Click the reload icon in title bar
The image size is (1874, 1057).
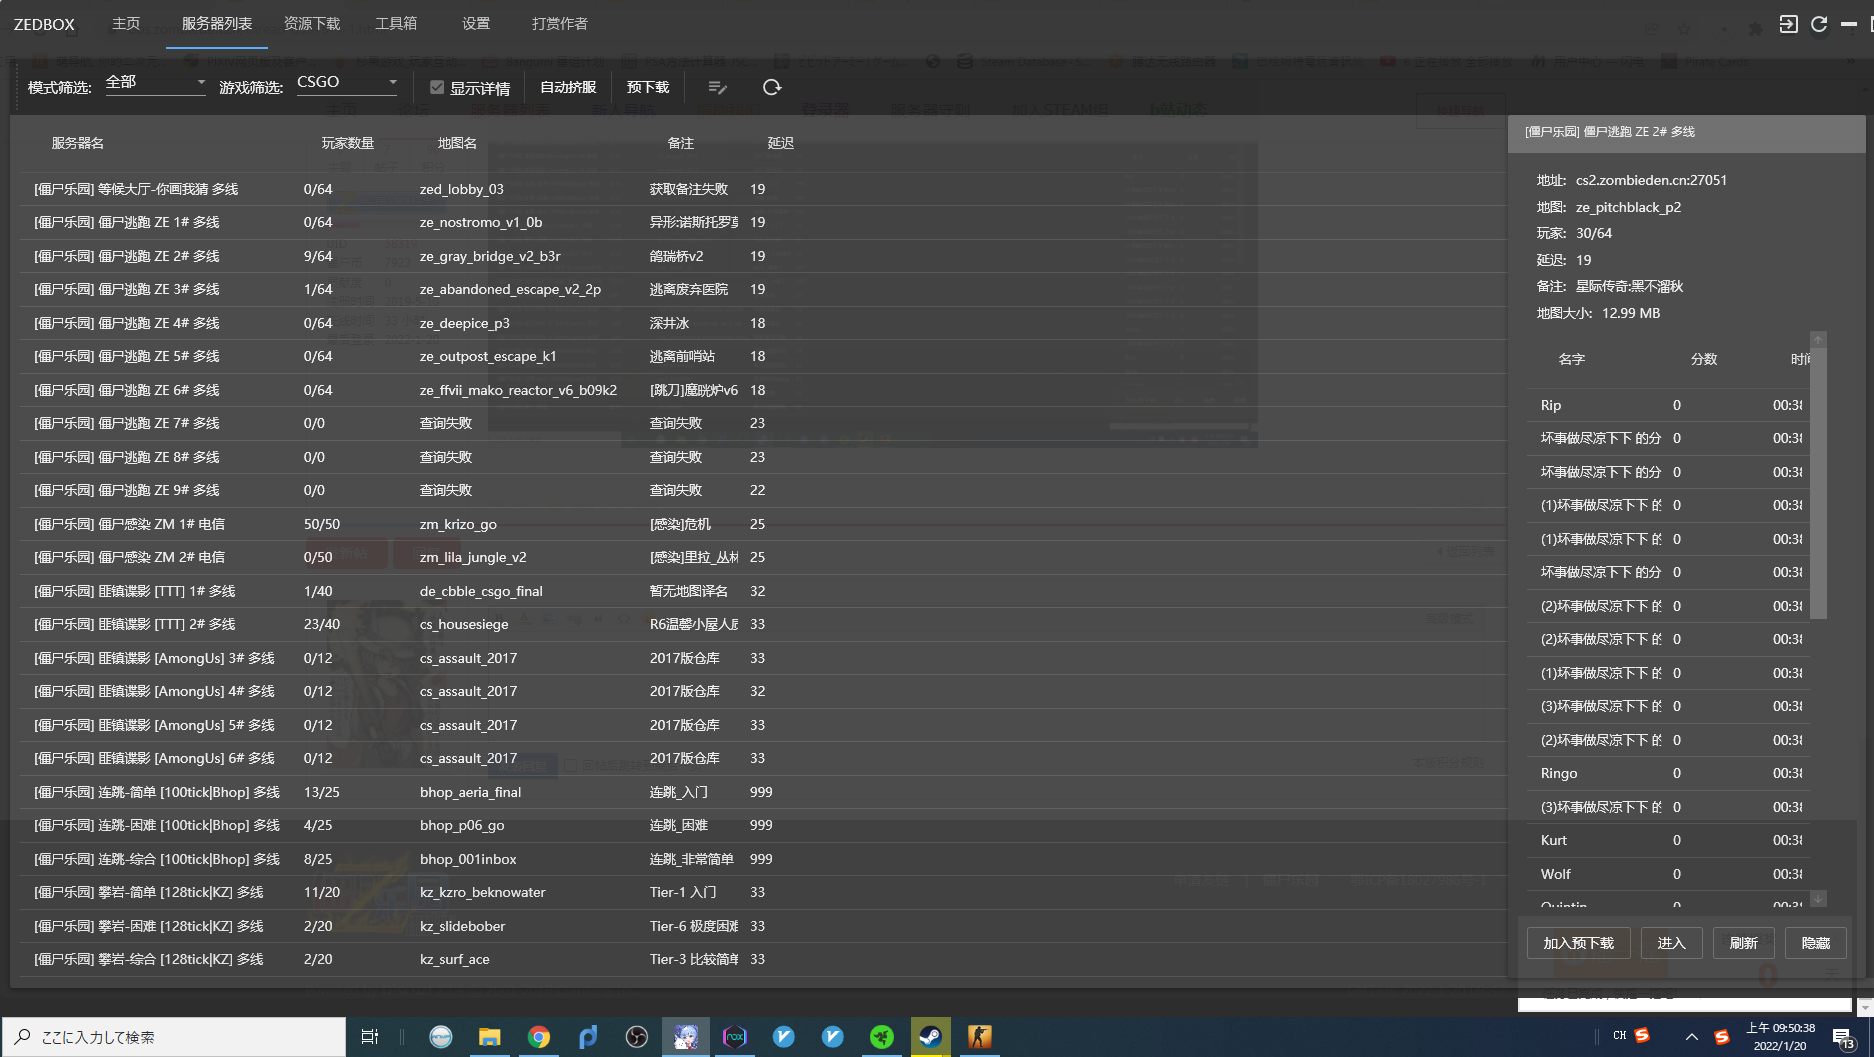1819,24
